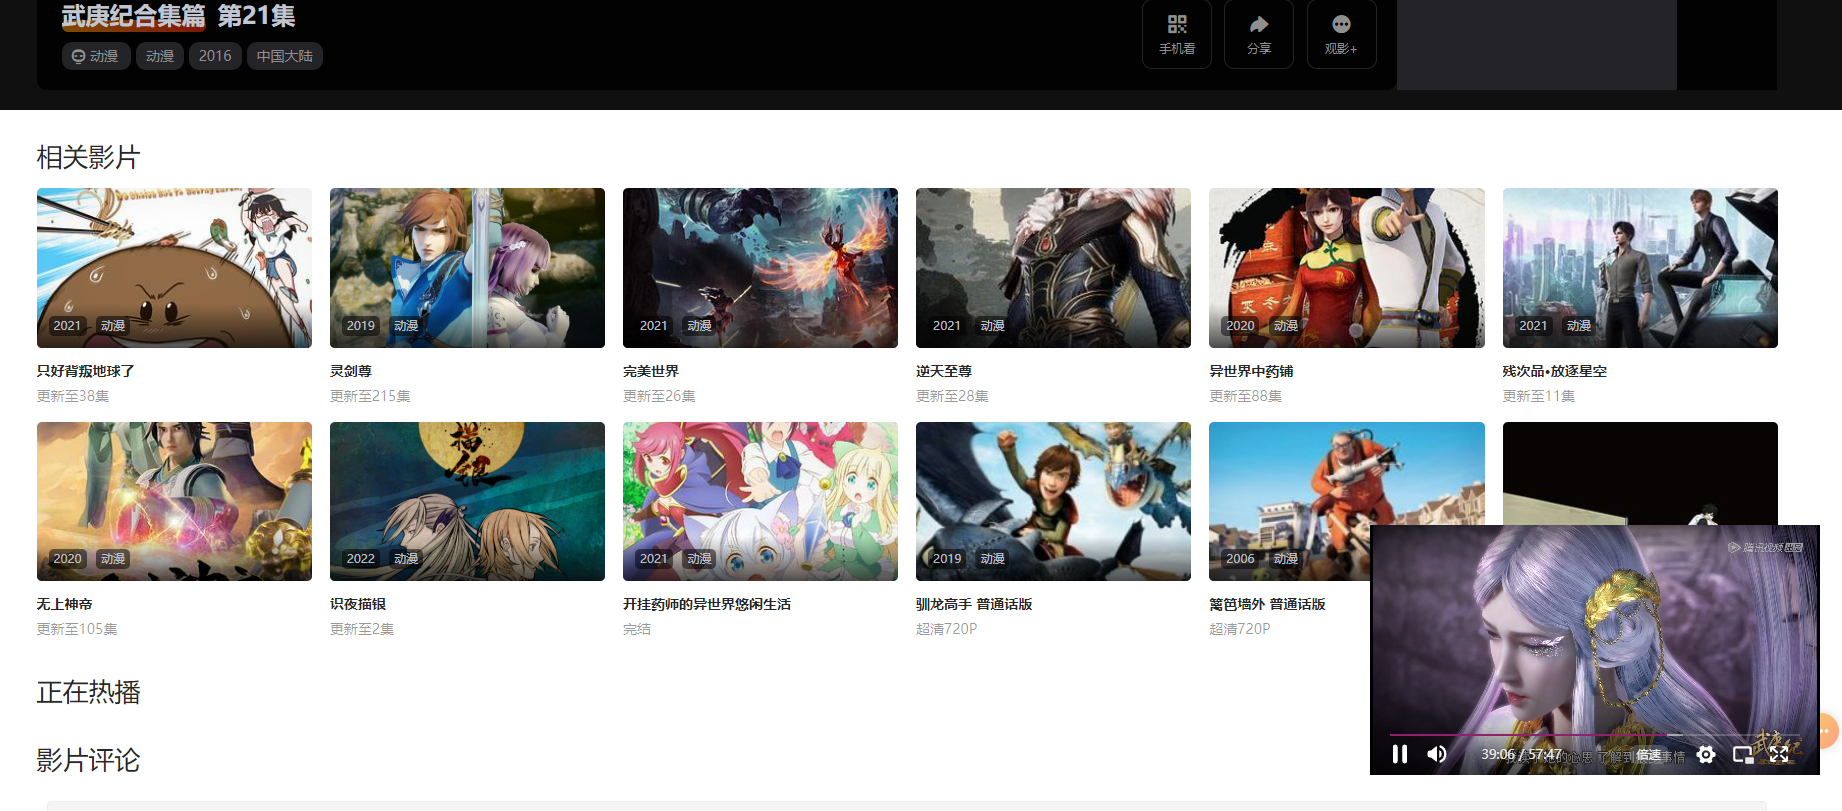Viewport: 1842px width, 811px height.
Task: Click the 更新至11集 status text
Action: 1539,396
